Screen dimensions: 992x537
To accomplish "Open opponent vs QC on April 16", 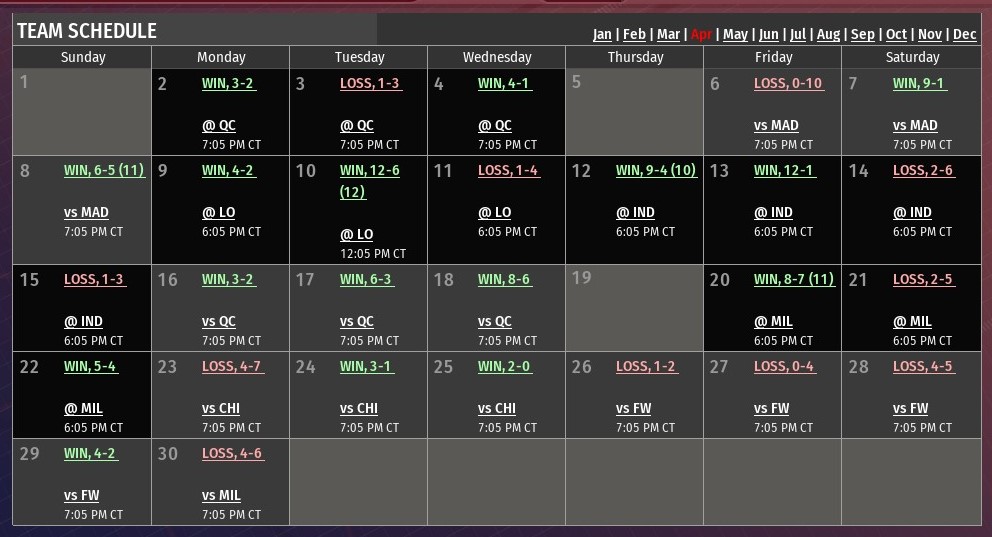I will (x=219, y=321).
